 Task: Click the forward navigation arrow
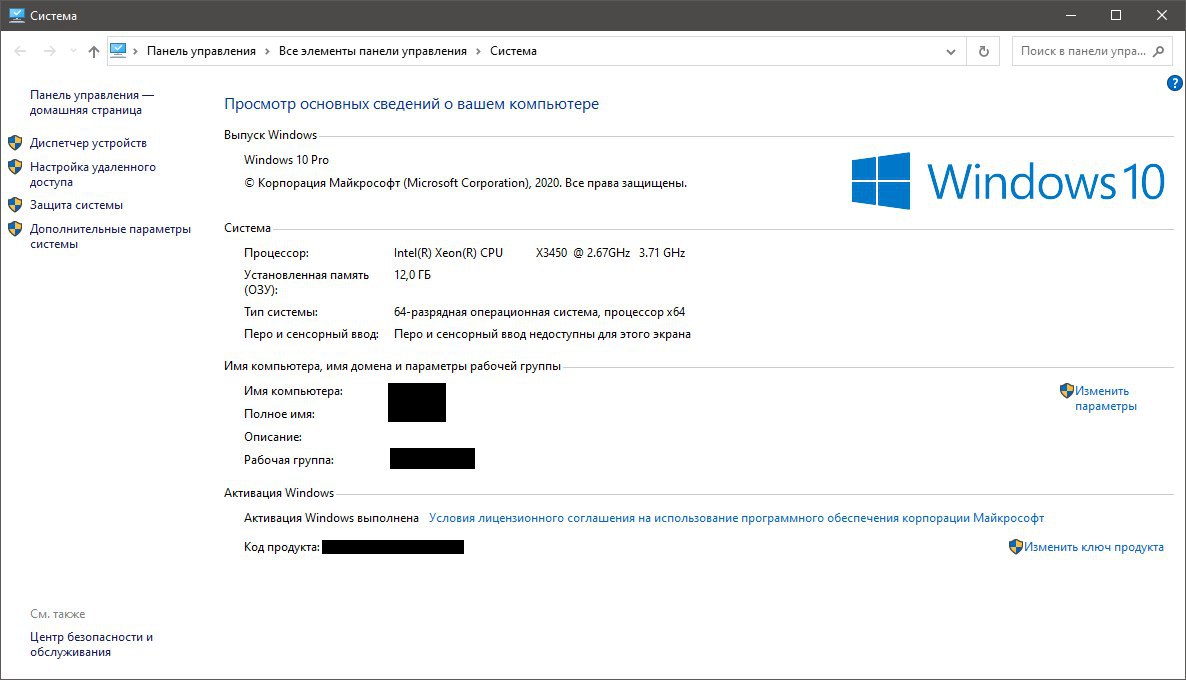tap(49, 51)
